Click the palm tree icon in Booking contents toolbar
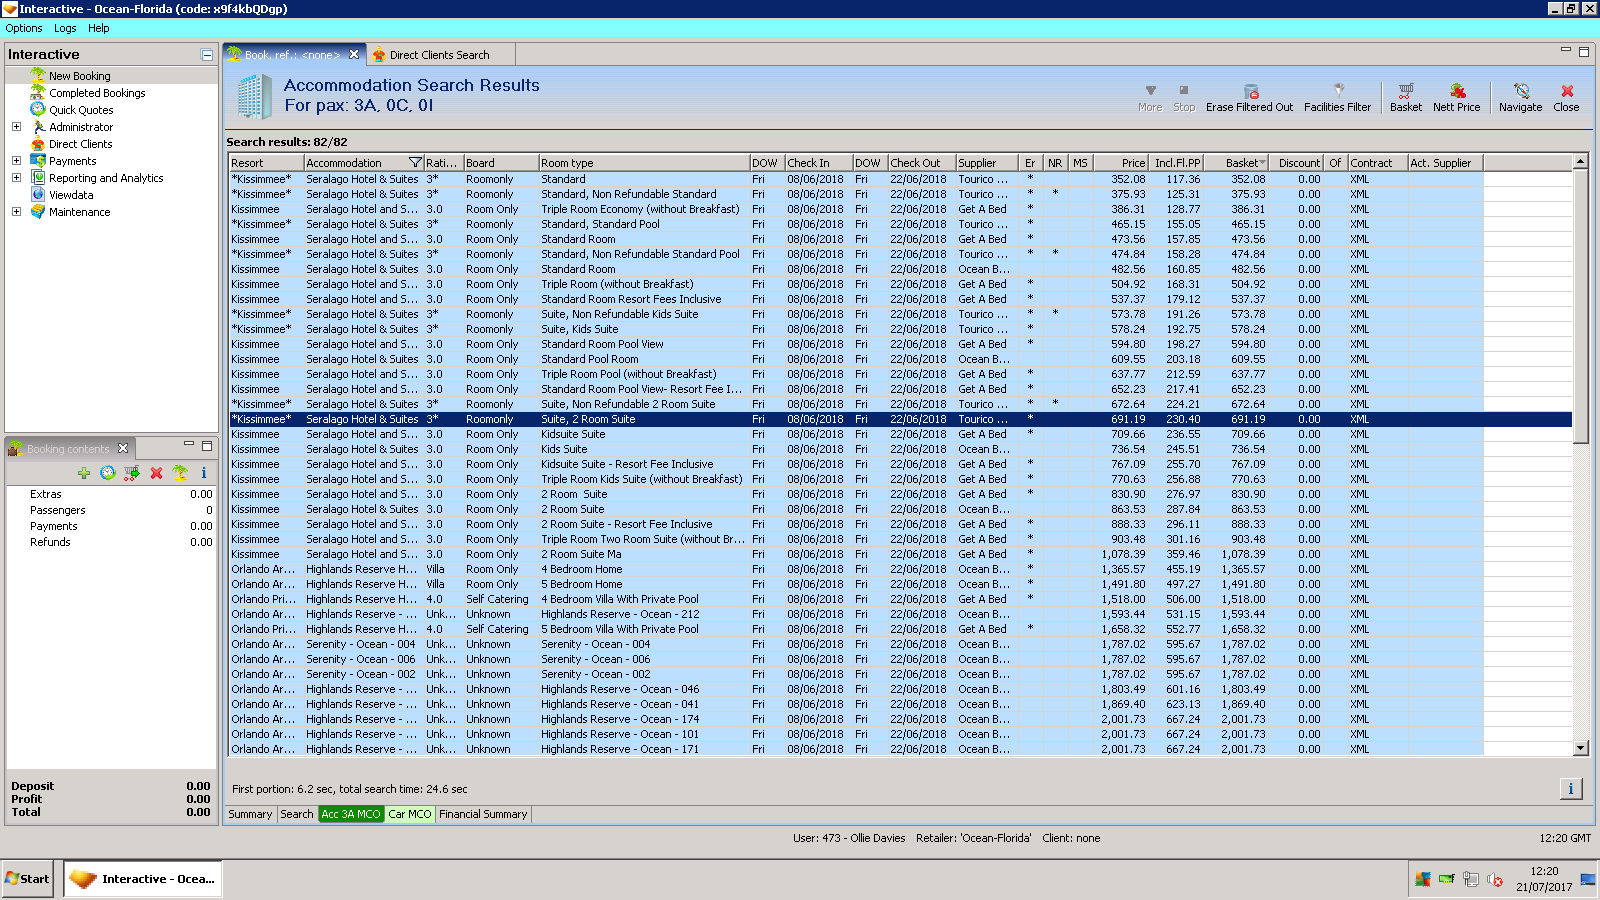 [180, 473]
